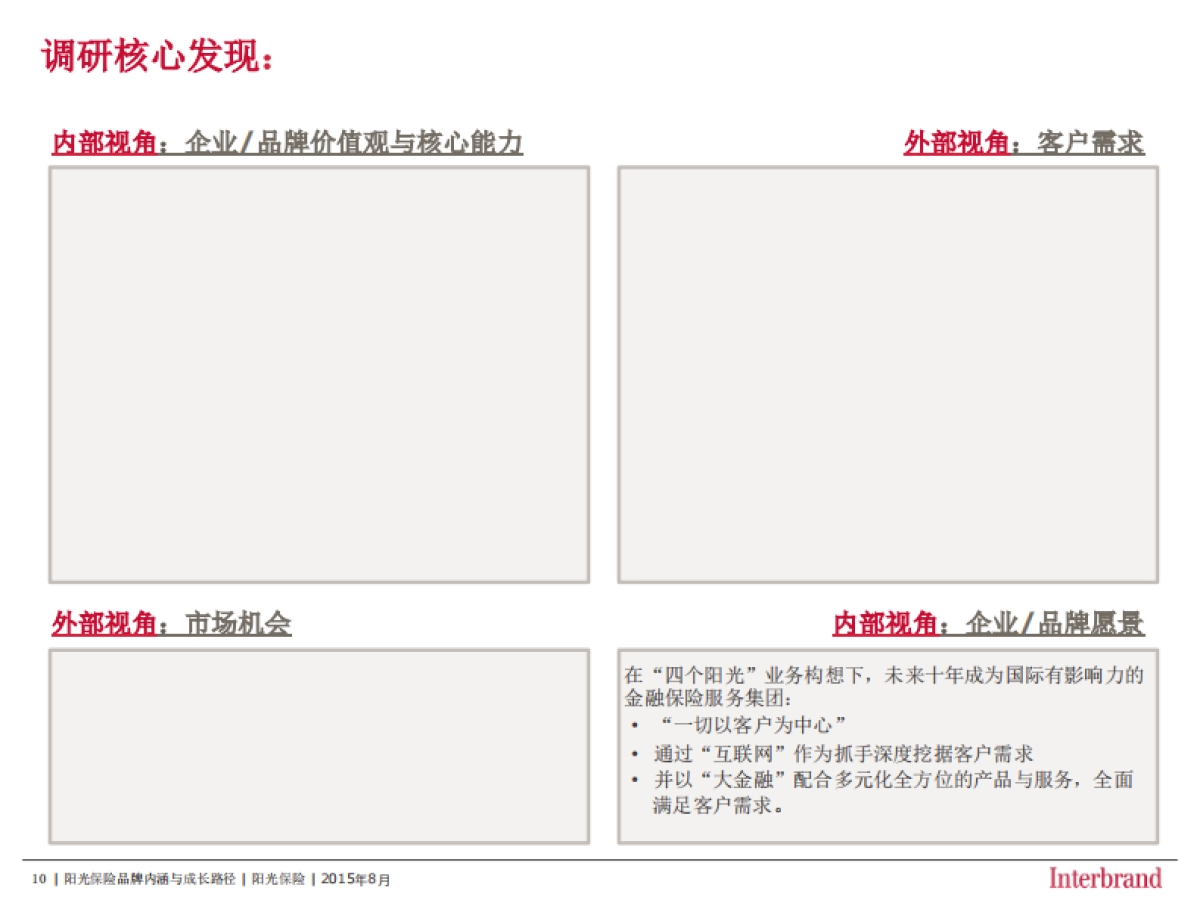The image size is (1200, 900).
Task: Click the vision box containing 金融保险服务集团 text
Action: coord(888,745)
